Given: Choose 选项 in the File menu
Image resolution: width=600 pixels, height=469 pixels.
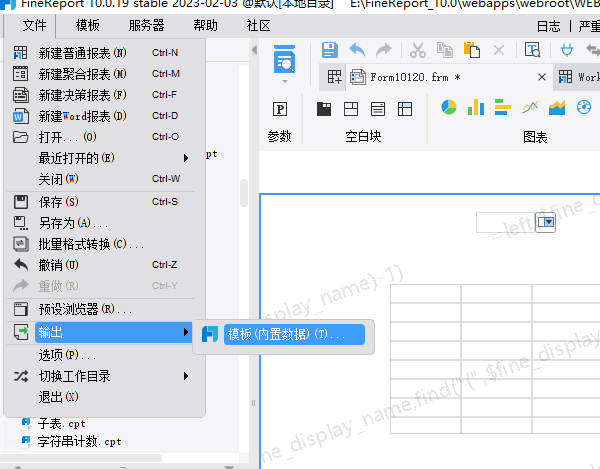Looking at the screenshot, I should pyautogui.click(x=103, y=355).
